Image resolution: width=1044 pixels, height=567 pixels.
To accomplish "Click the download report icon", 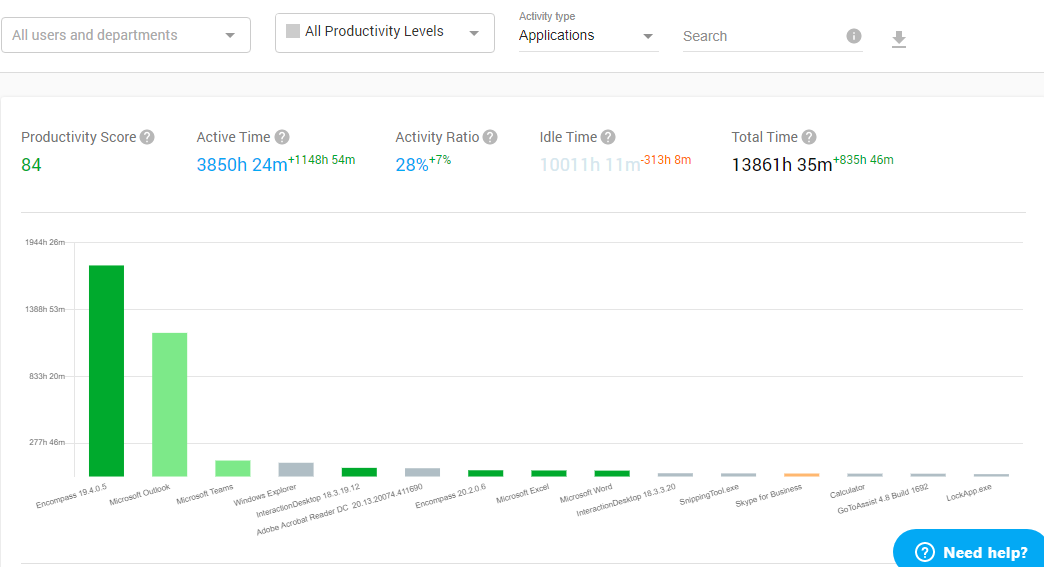I will (898, 39).
